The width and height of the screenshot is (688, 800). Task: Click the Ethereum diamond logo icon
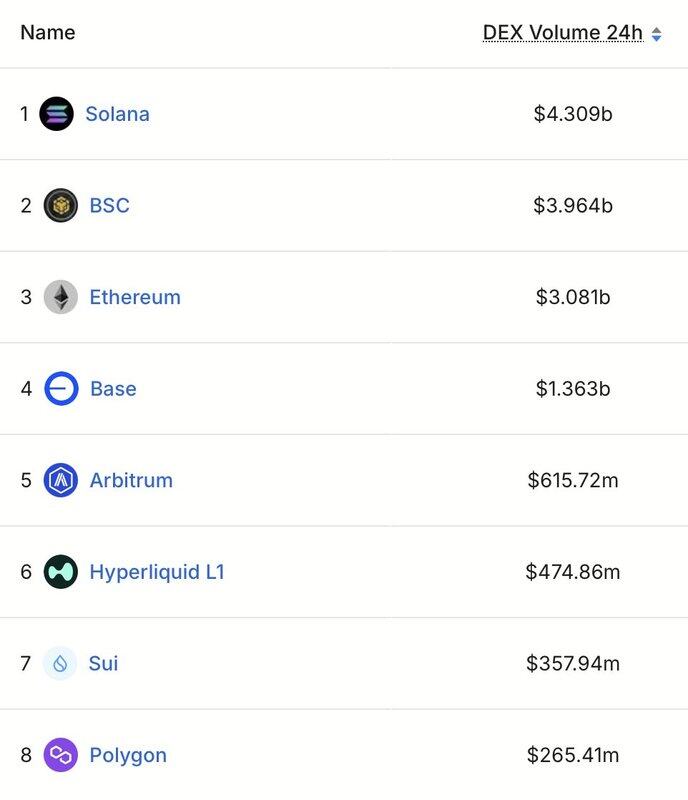(x=61, y=297)
